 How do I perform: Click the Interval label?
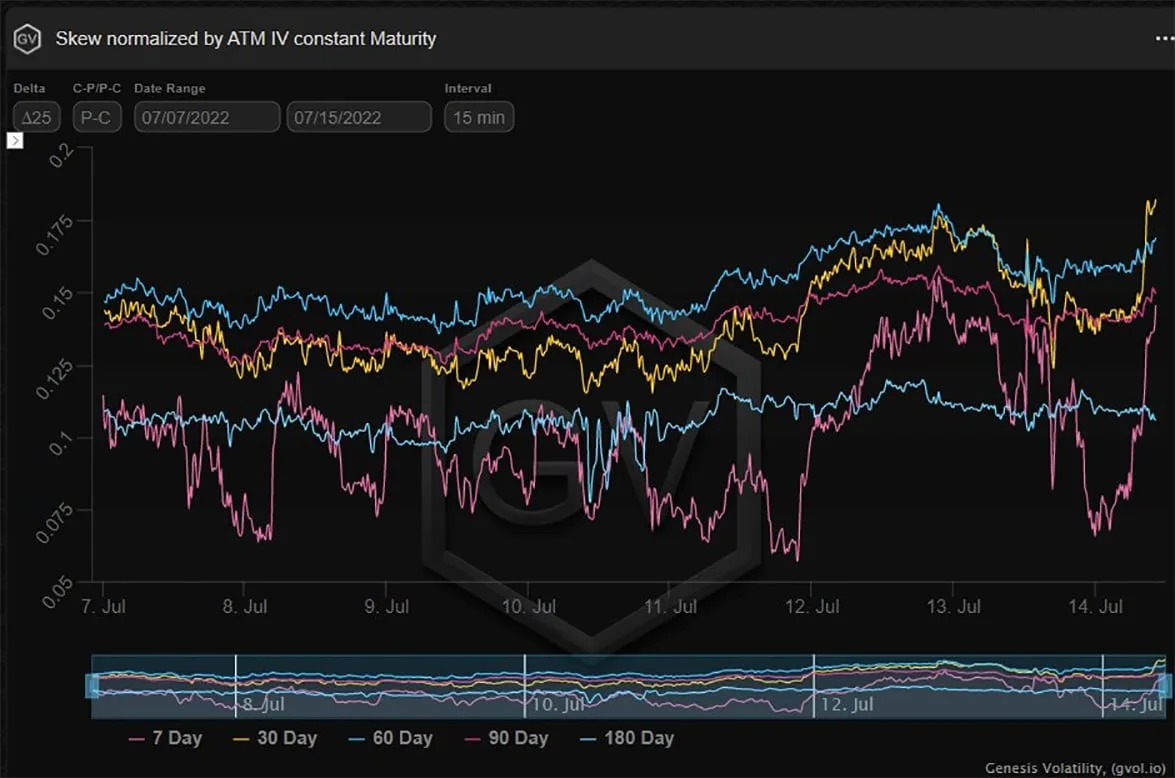coord(468,88)
